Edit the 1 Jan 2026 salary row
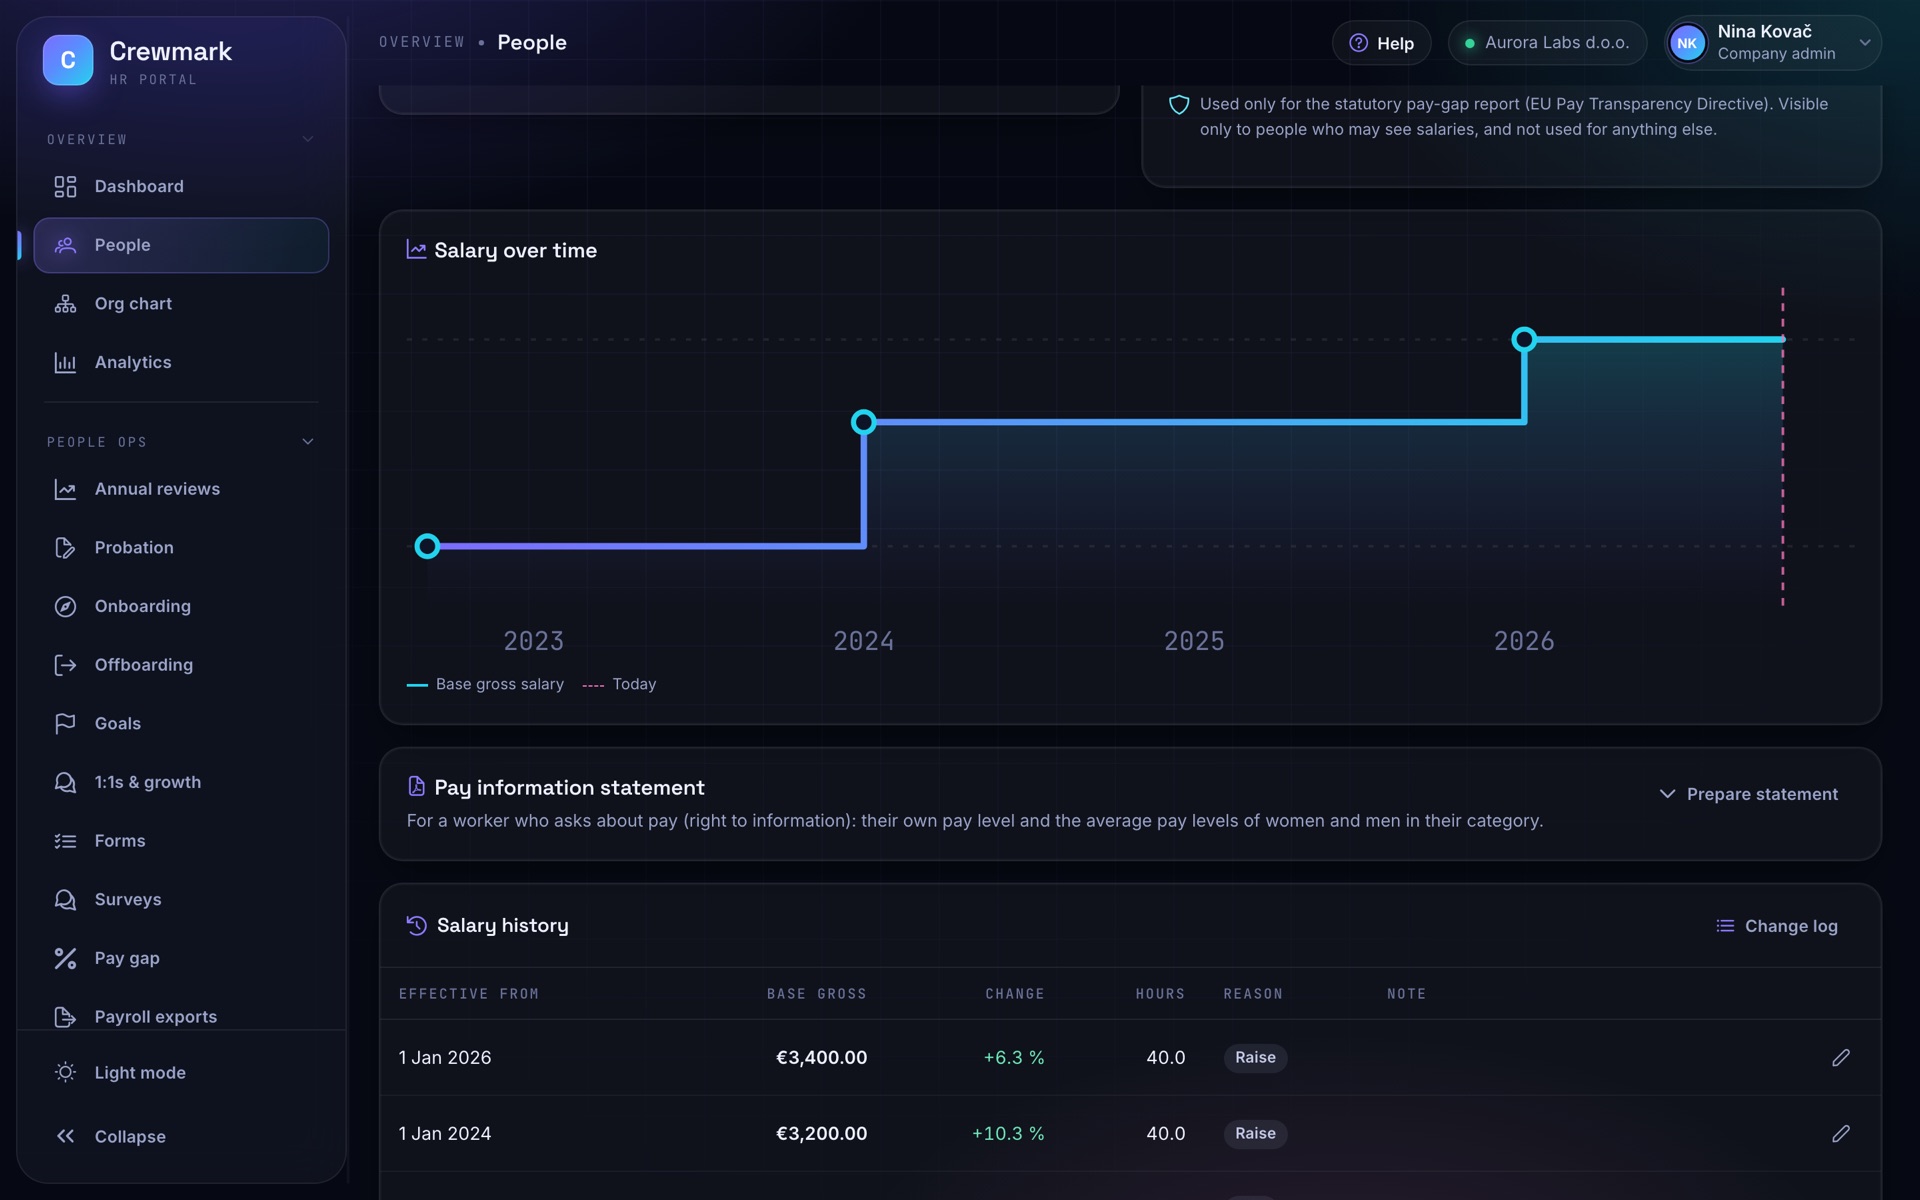Image resolution: width=1920 pixels, height=1200 pixels. click(x=1841, y=1058)
